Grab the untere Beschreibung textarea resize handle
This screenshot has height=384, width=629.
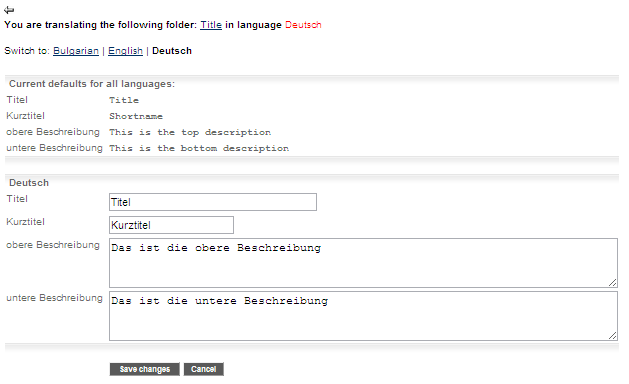click(x=613, y=335)
